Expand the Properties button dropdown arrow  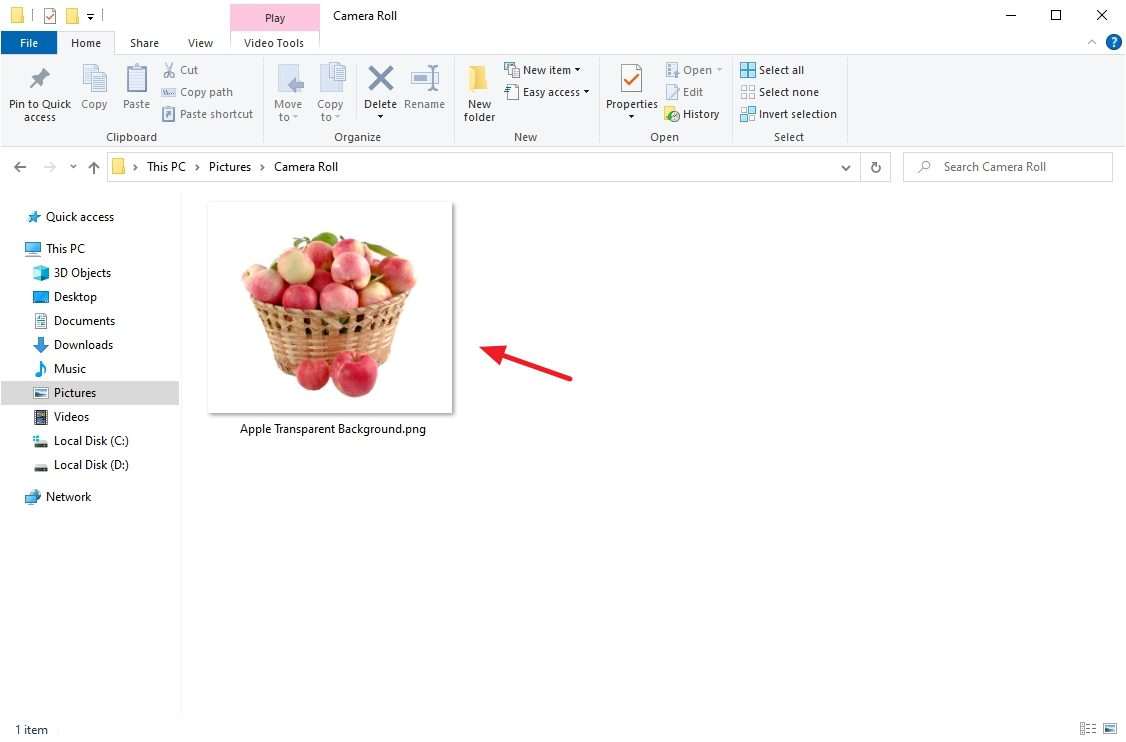(x=631, y=116)
